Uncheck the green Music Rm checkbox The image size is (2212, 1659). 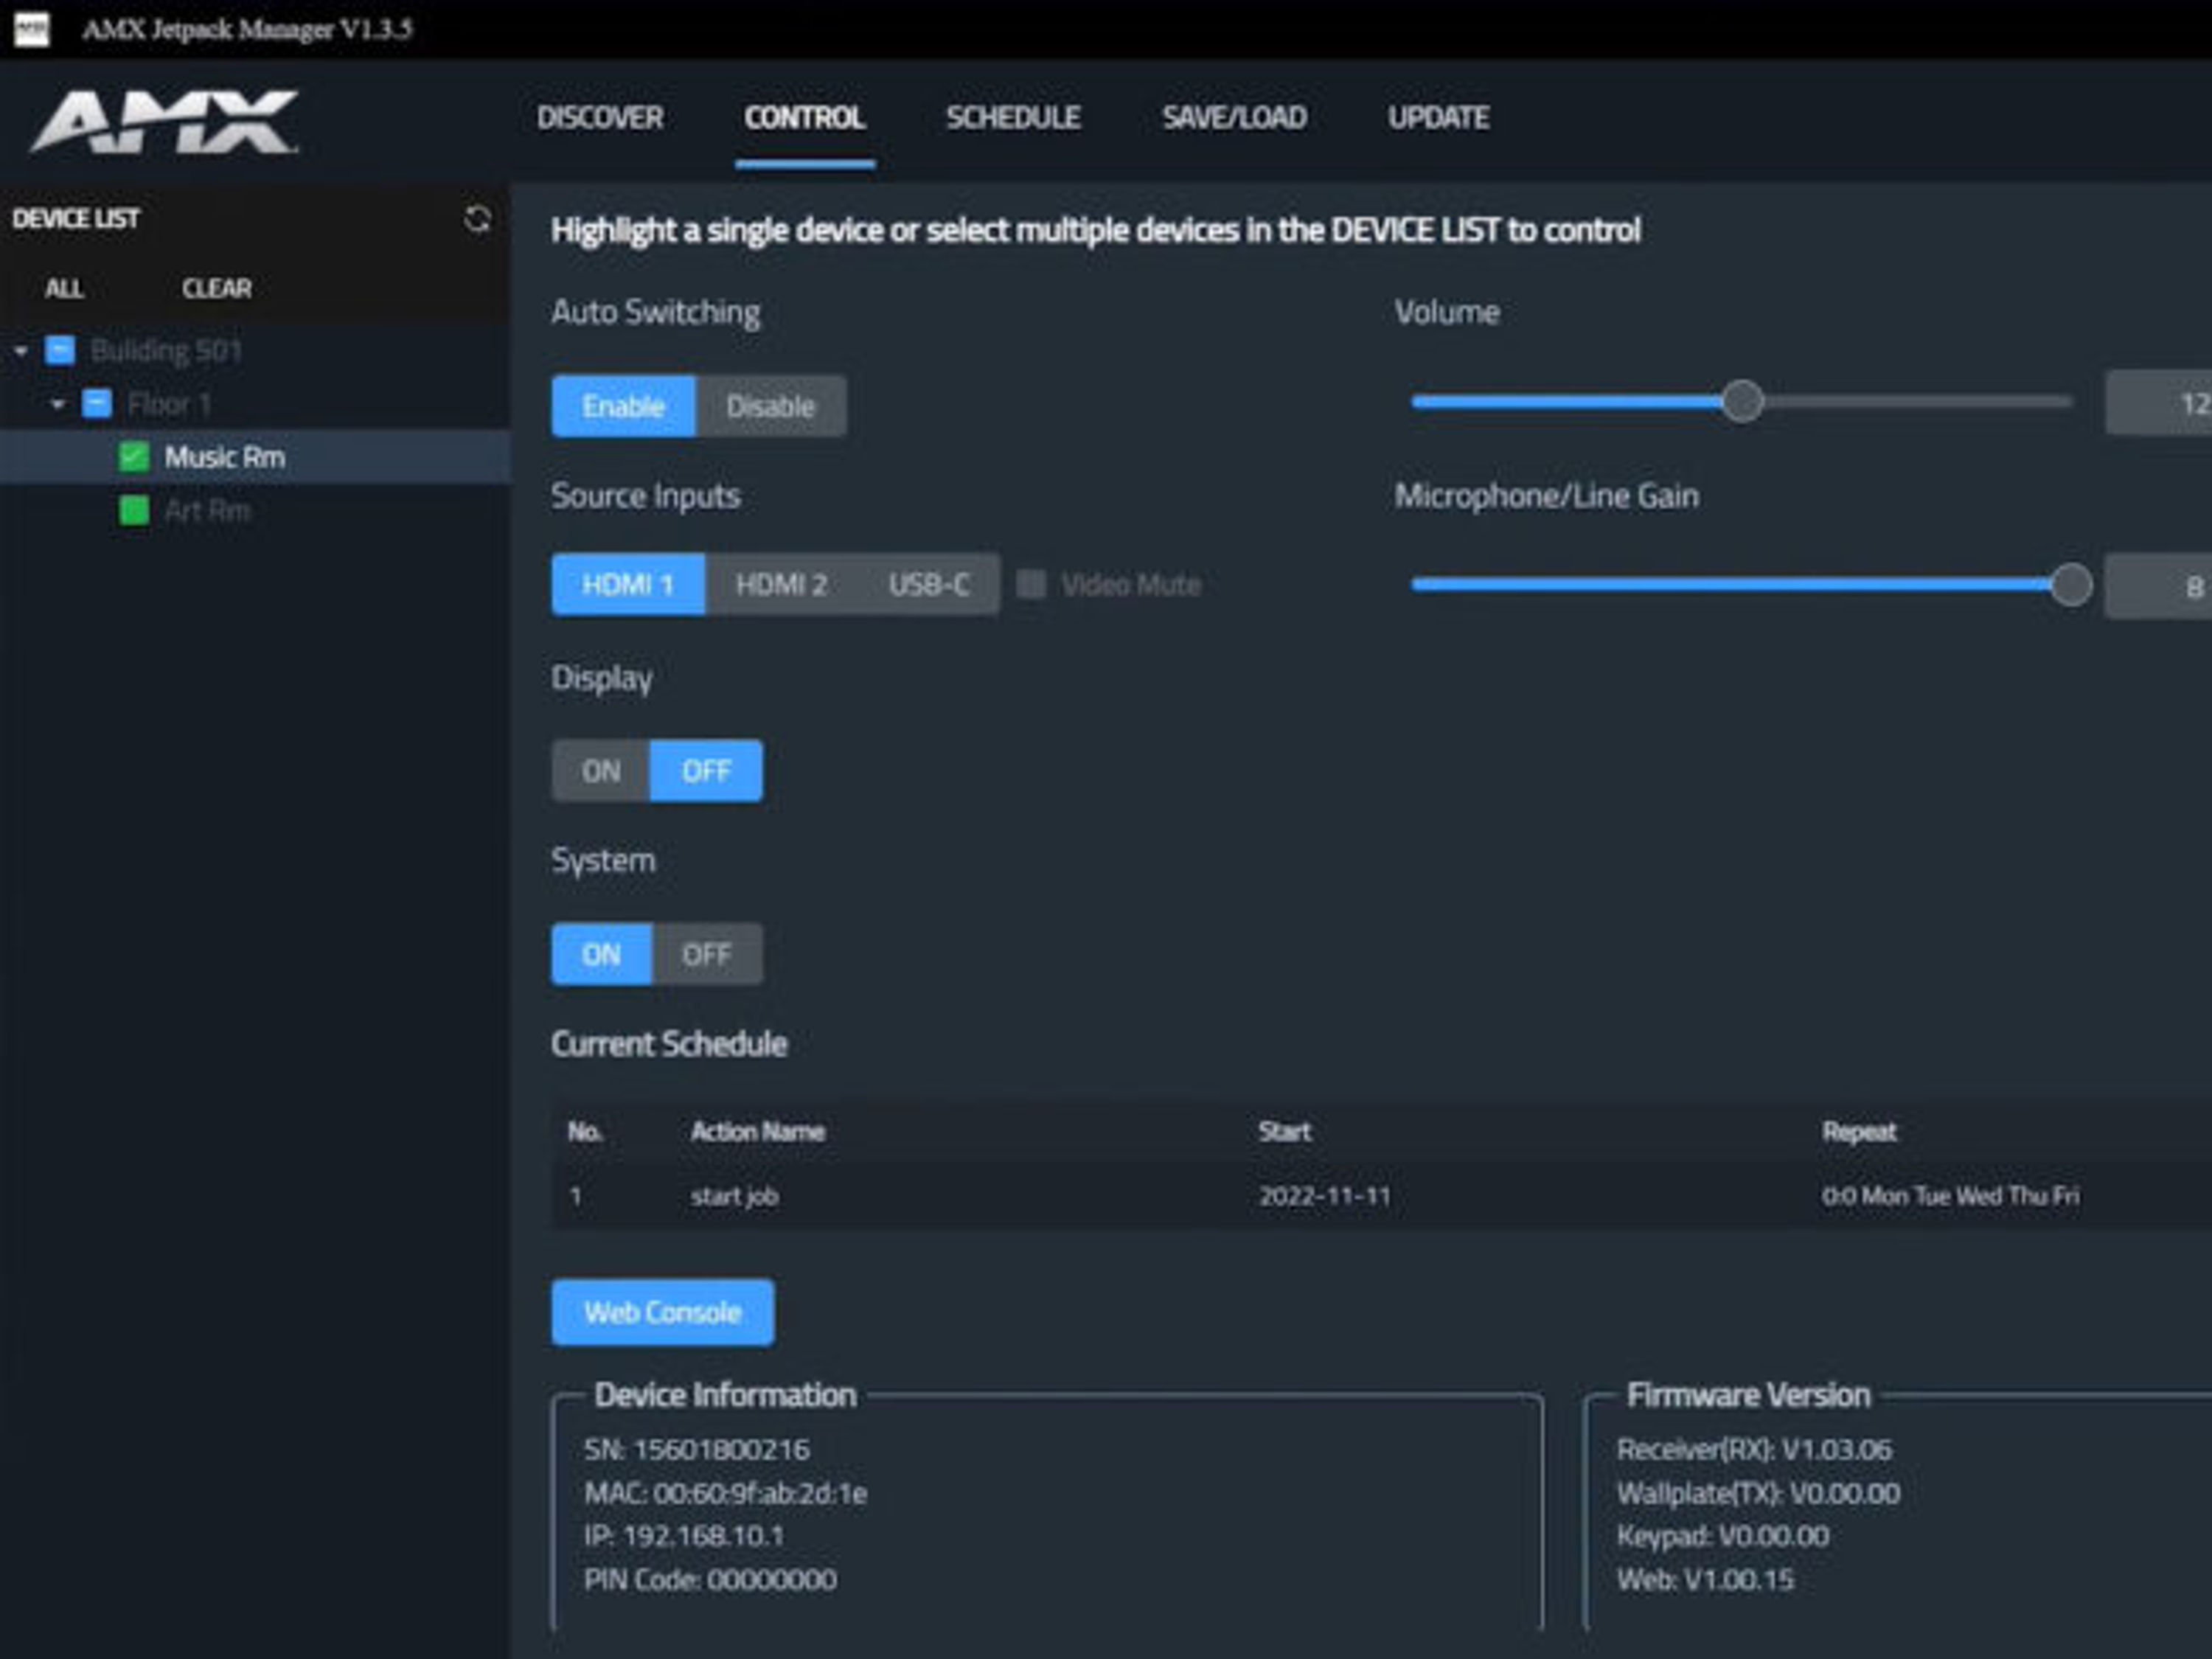134,457
